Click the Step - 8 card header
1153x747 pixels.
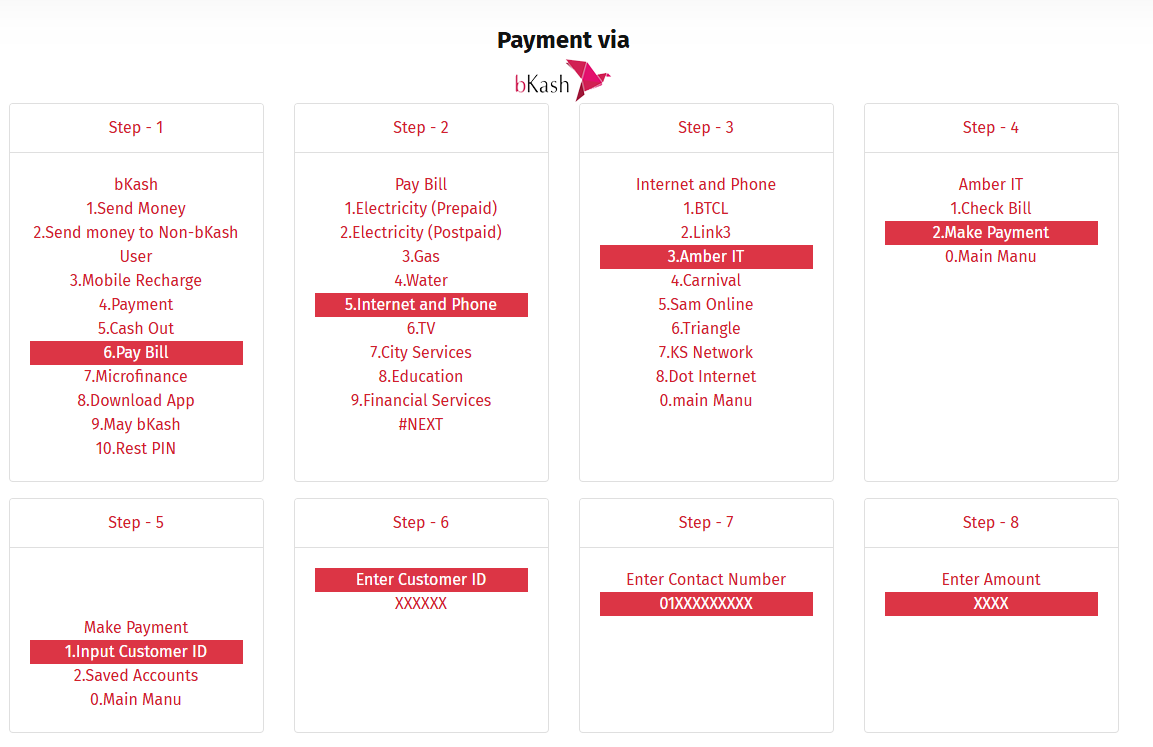(991, 523)
